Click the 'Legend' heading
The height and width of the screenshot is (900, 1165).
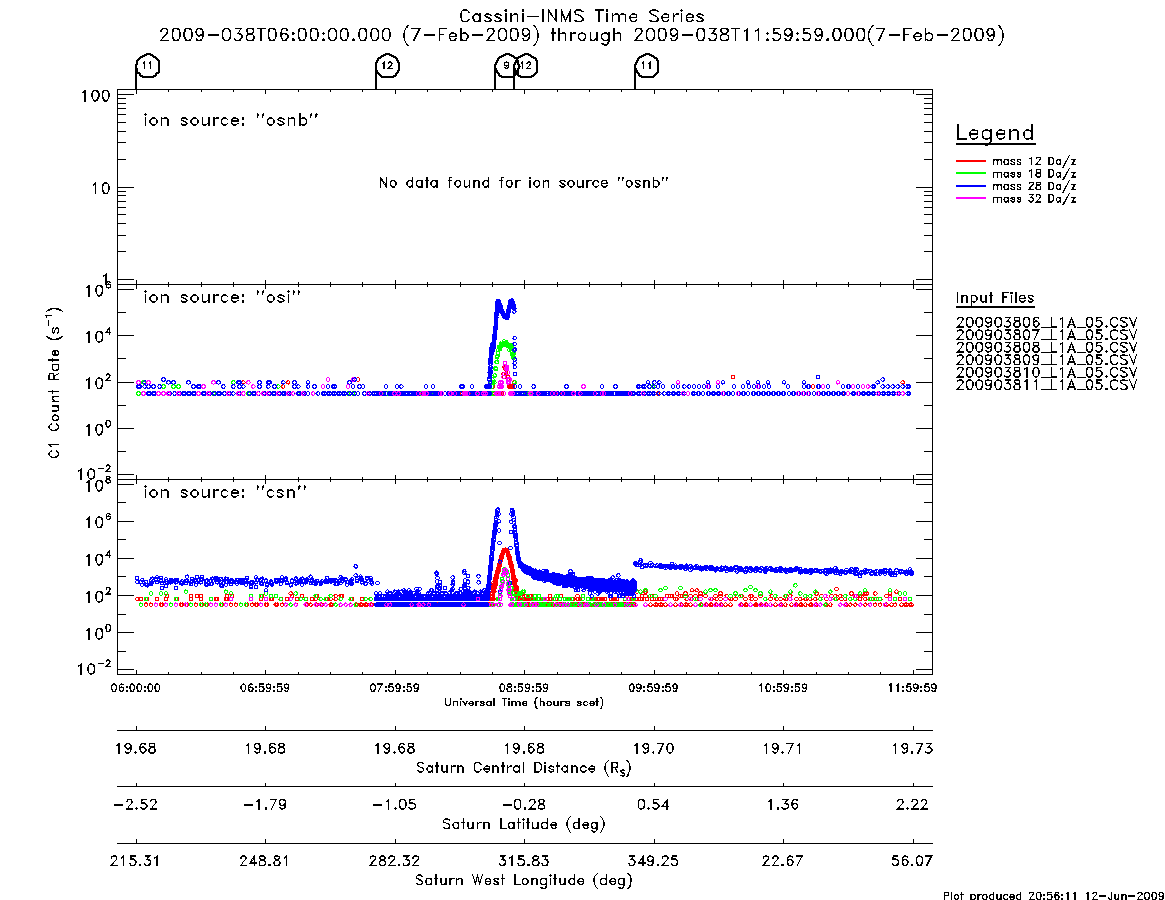[995, 133]
